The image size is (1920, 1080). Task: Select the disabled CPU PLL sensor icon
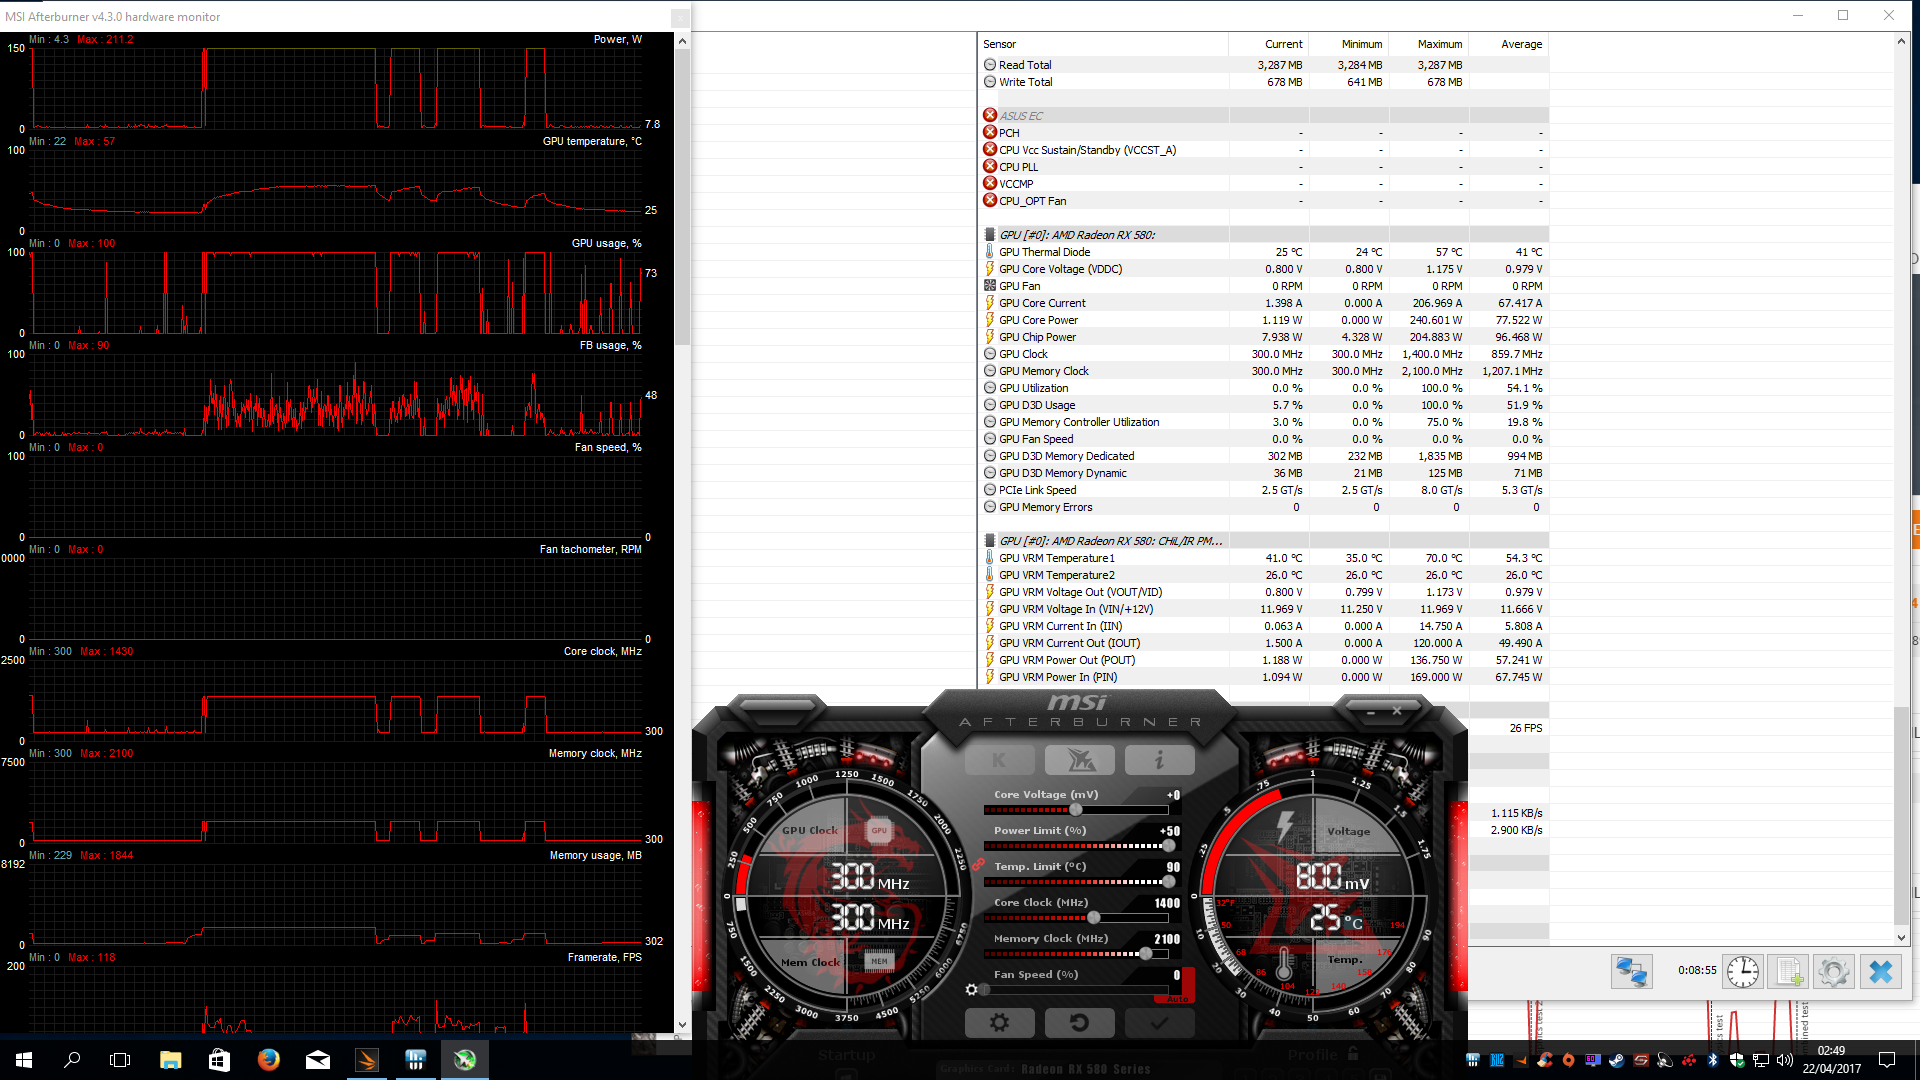(990, 166)
